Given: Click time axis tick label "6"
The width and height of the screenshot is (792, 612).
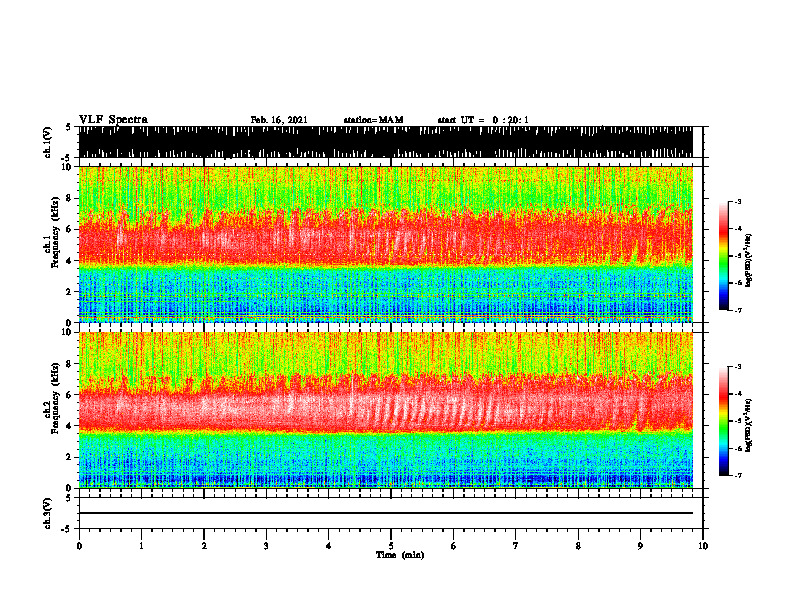Looking at the screenshot, I should 454,546.
